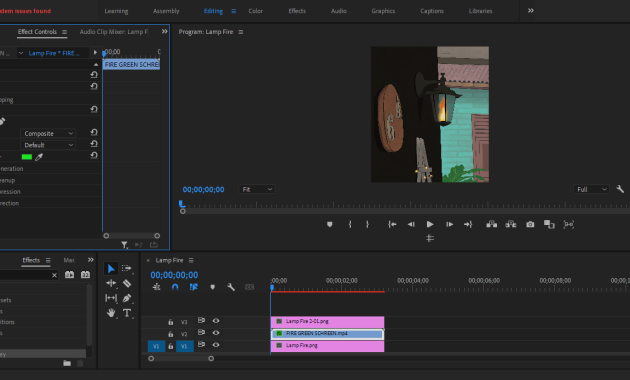Open Program: Lamp Fire panel menu
Screen dimensions: 630x380
pyautogui.click(x=241, y=32)
